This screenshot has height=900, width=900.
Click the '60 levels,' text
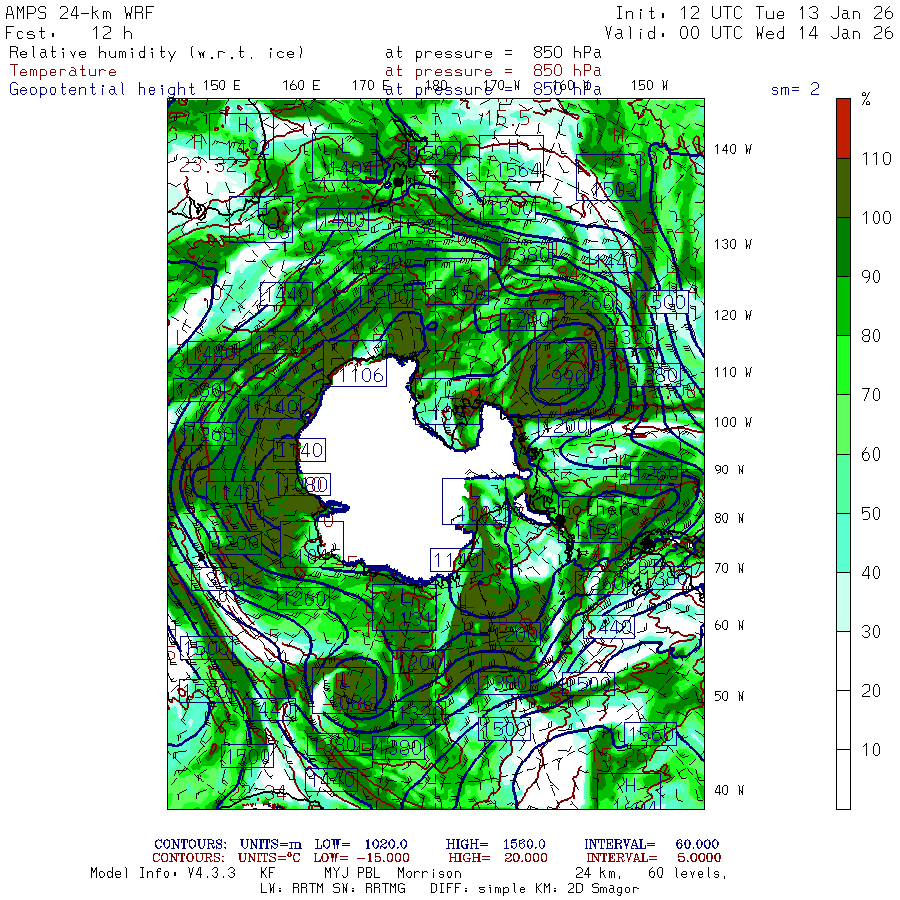pos(688,873)
